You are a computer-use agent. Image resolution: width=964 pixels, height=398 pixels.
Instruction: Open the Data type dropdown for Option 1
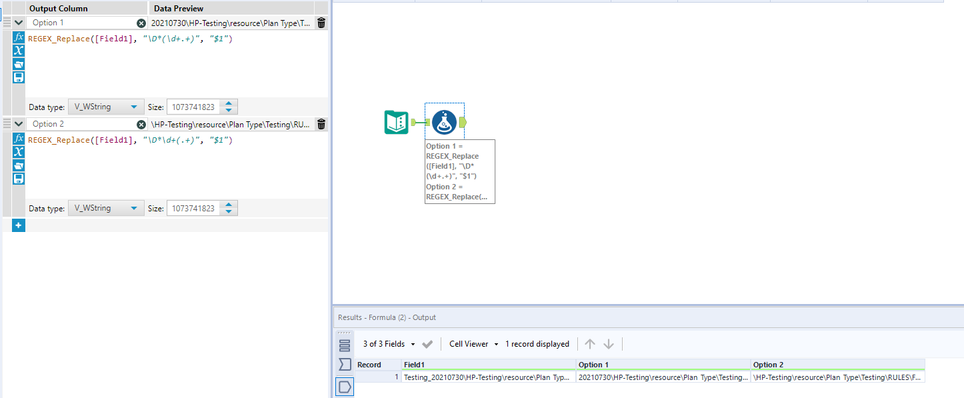pos(106,106)
